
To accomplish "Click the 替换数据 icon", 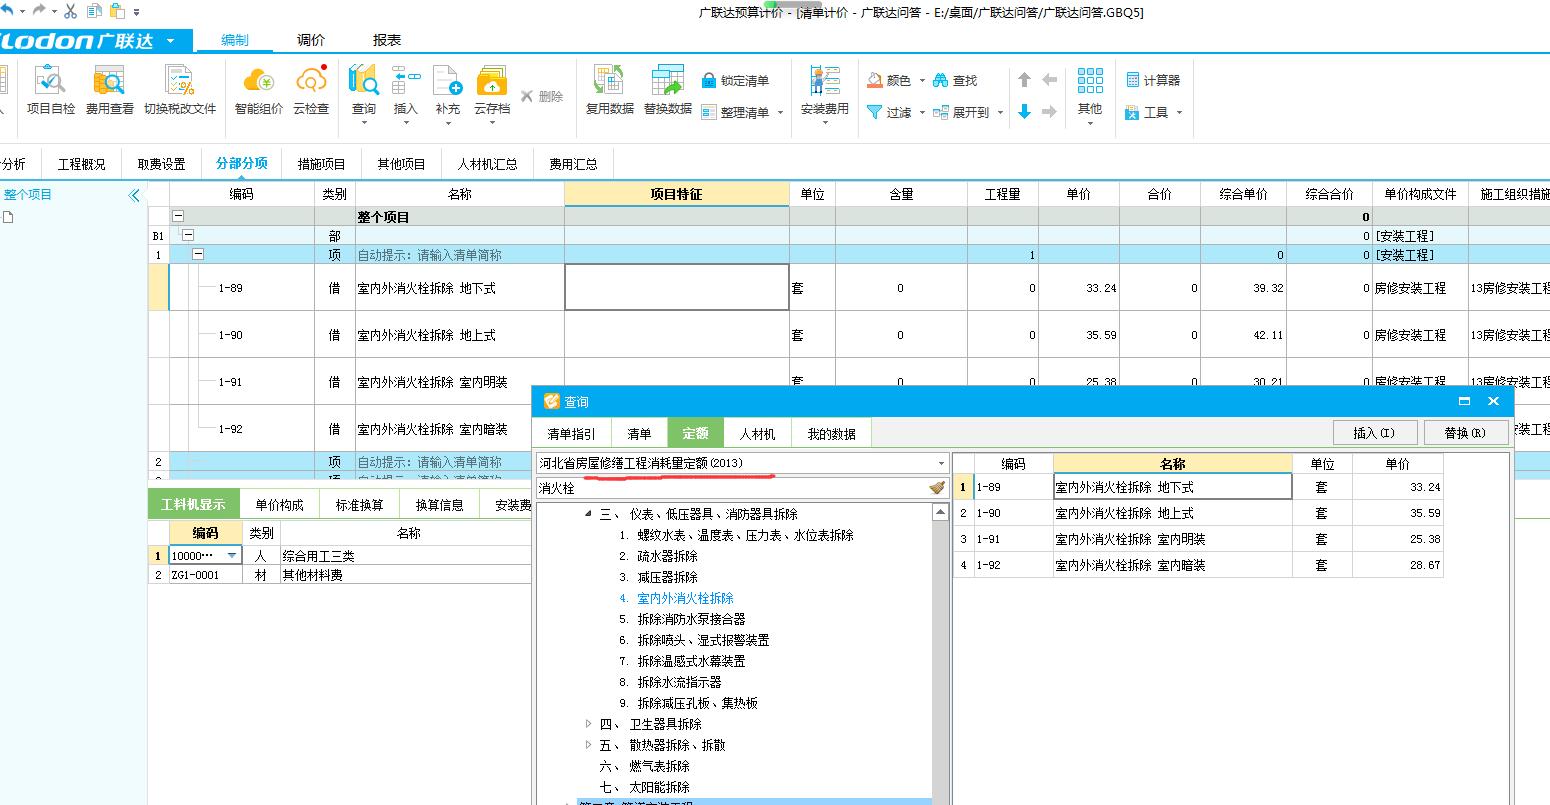I will pyautogui.click(x=667, y=91).
